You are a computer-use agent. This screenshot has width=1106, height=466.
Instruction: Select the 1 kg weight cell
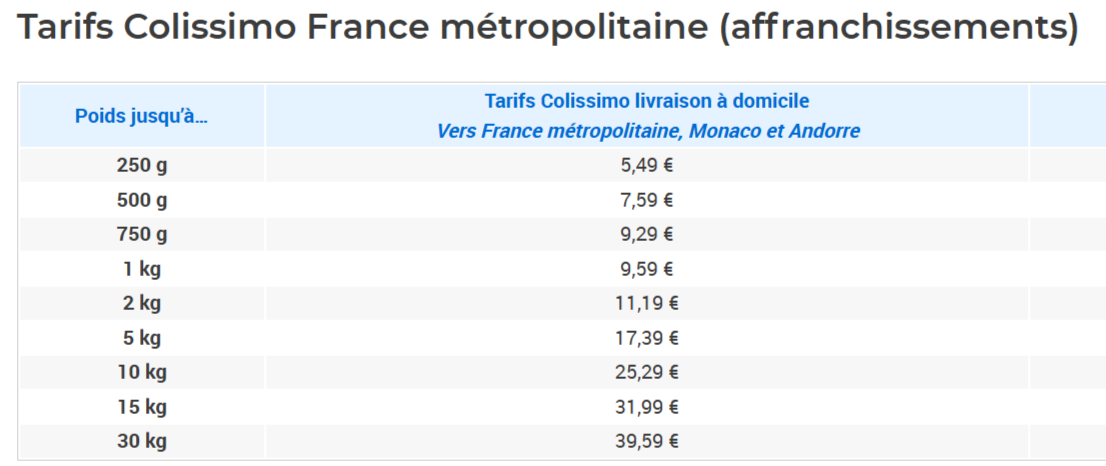(141, 269)
